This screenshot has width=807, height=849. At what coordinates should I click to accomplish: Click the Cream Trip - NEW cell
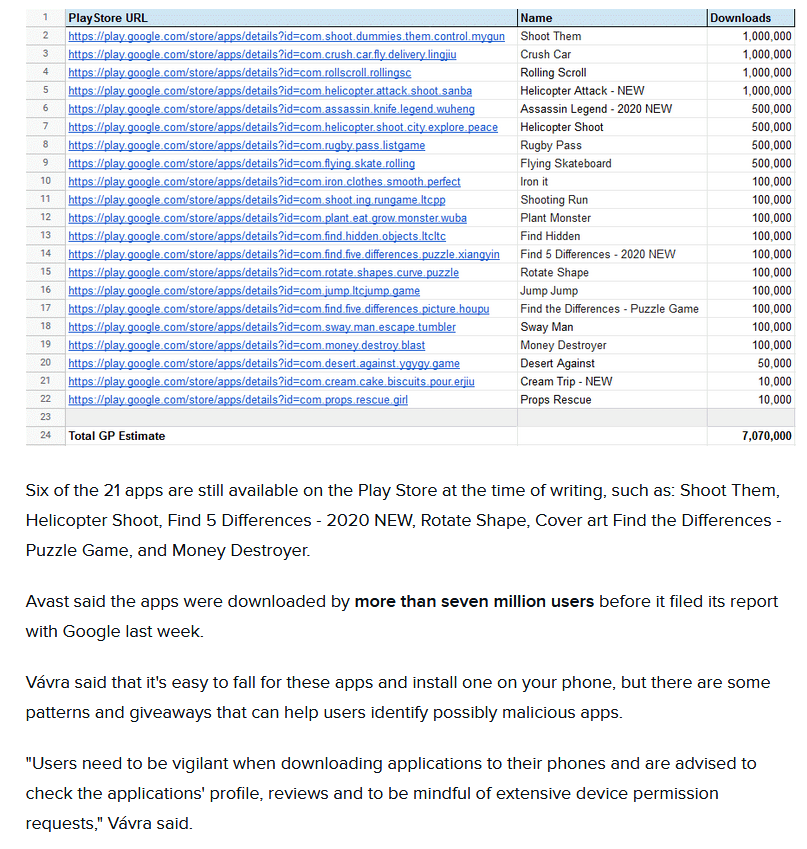pos(612,382)
